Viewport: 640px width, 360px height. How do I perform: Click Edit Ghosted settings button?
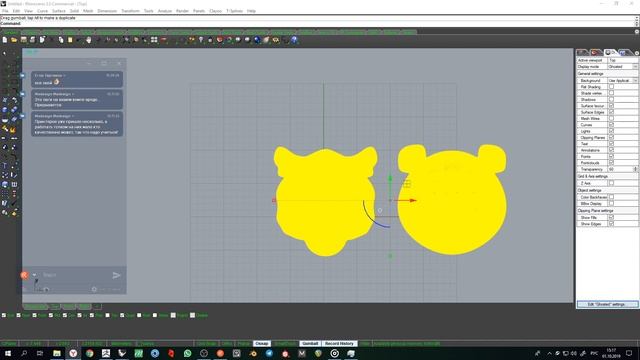(607, 304)
